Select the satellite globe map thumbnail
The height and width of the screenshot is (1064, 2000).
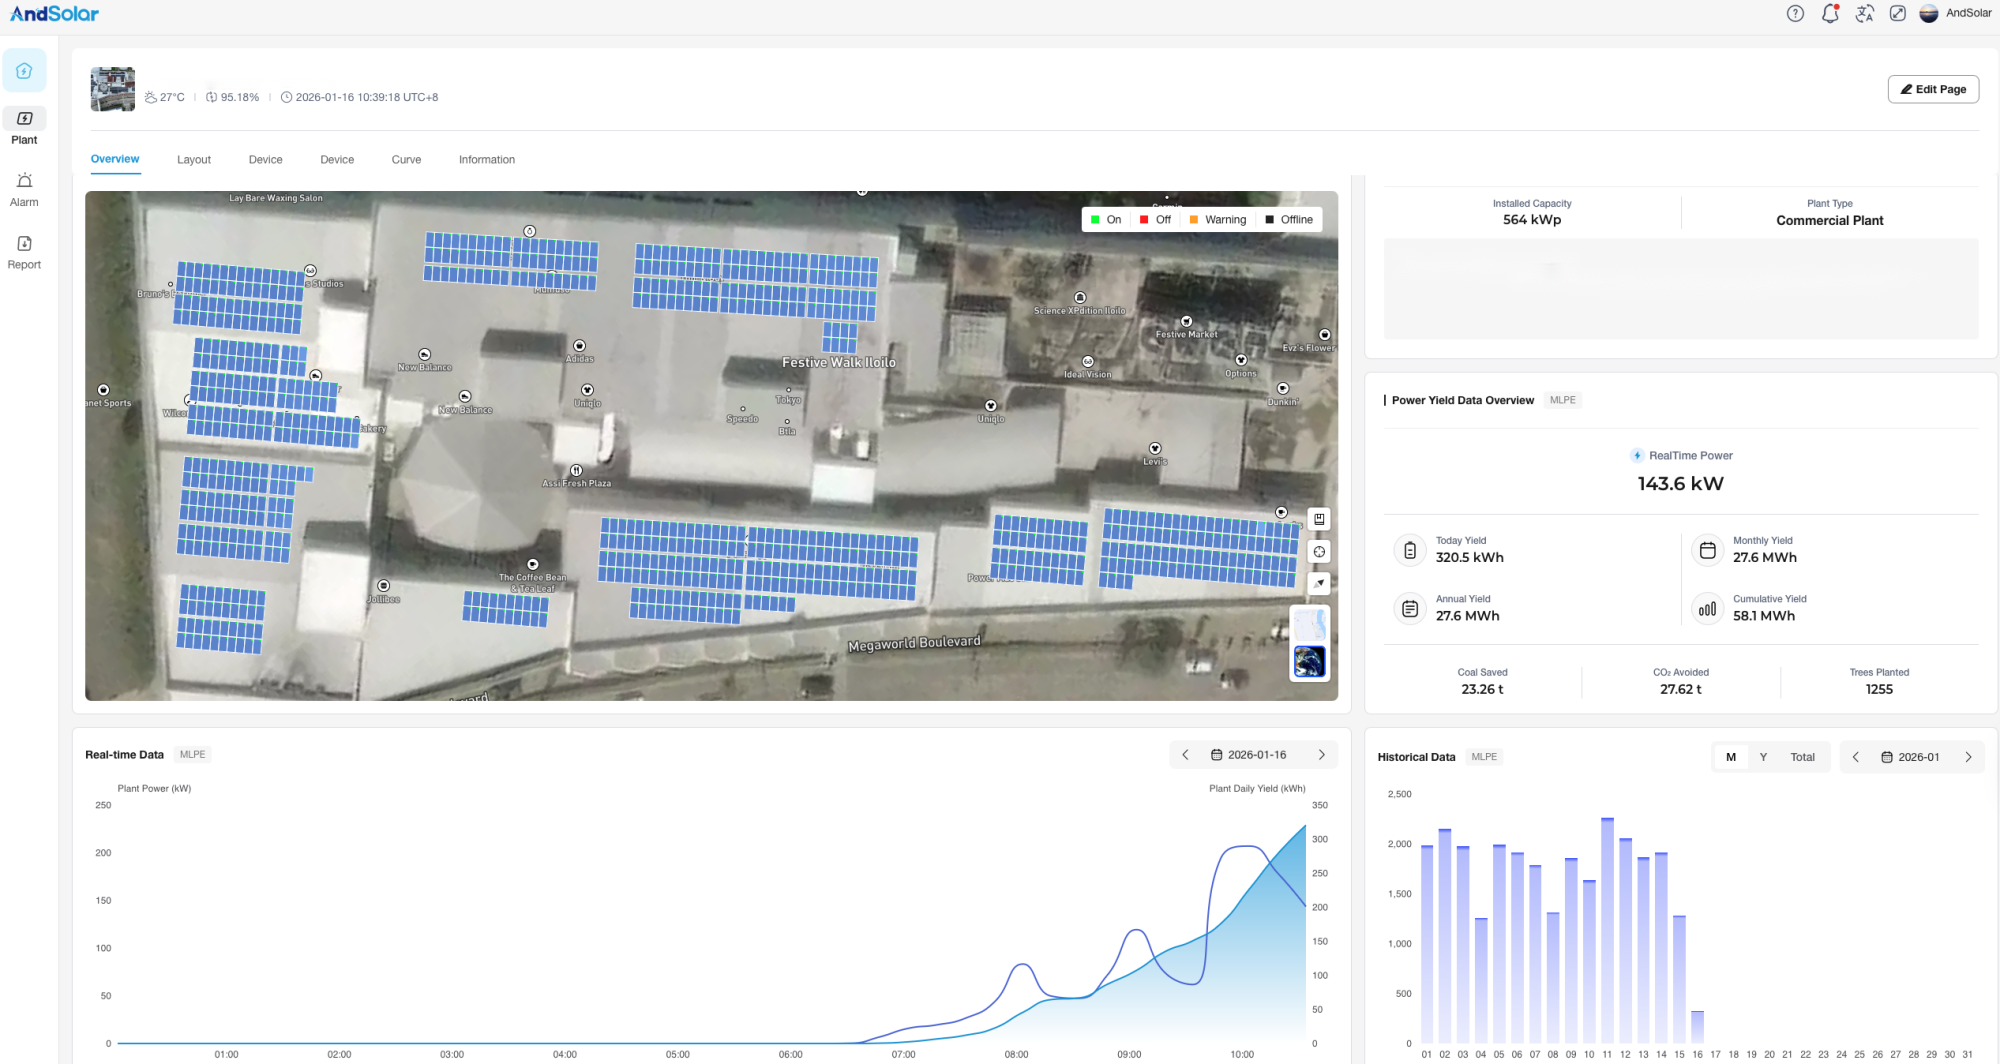(1309, 661)
